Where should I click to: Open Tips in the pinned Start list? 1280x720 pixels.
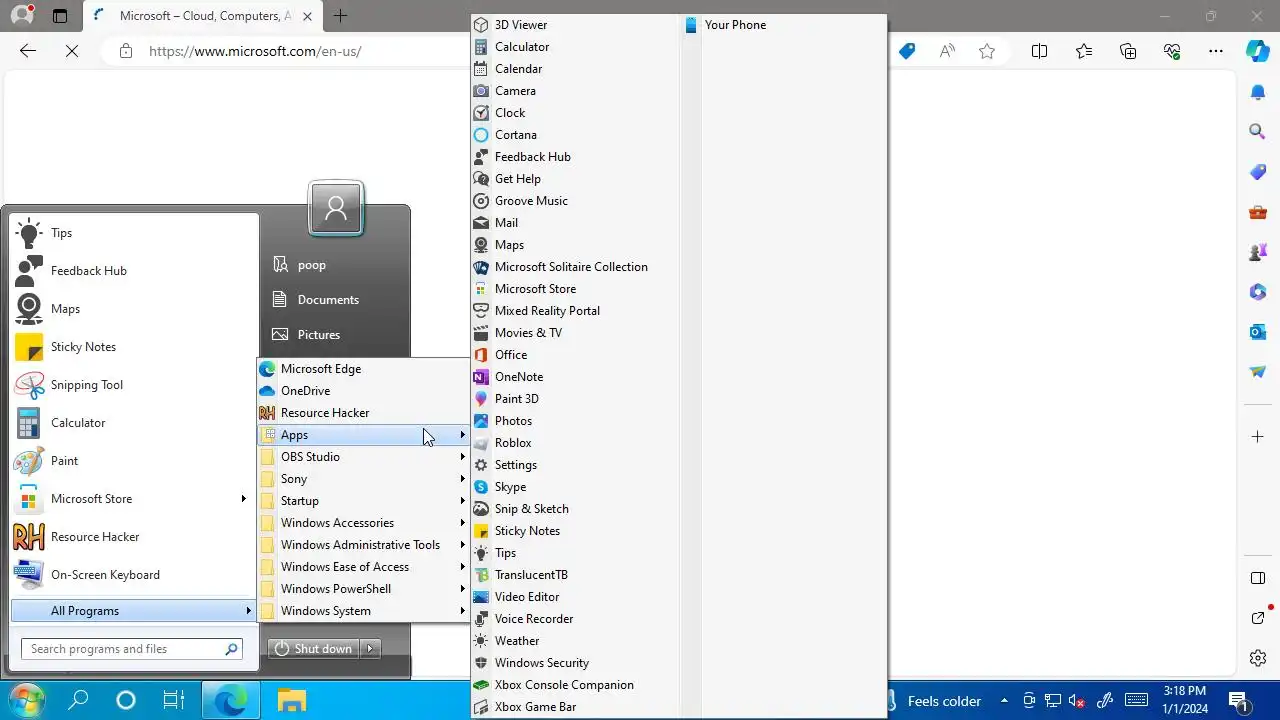pos(132,233)
